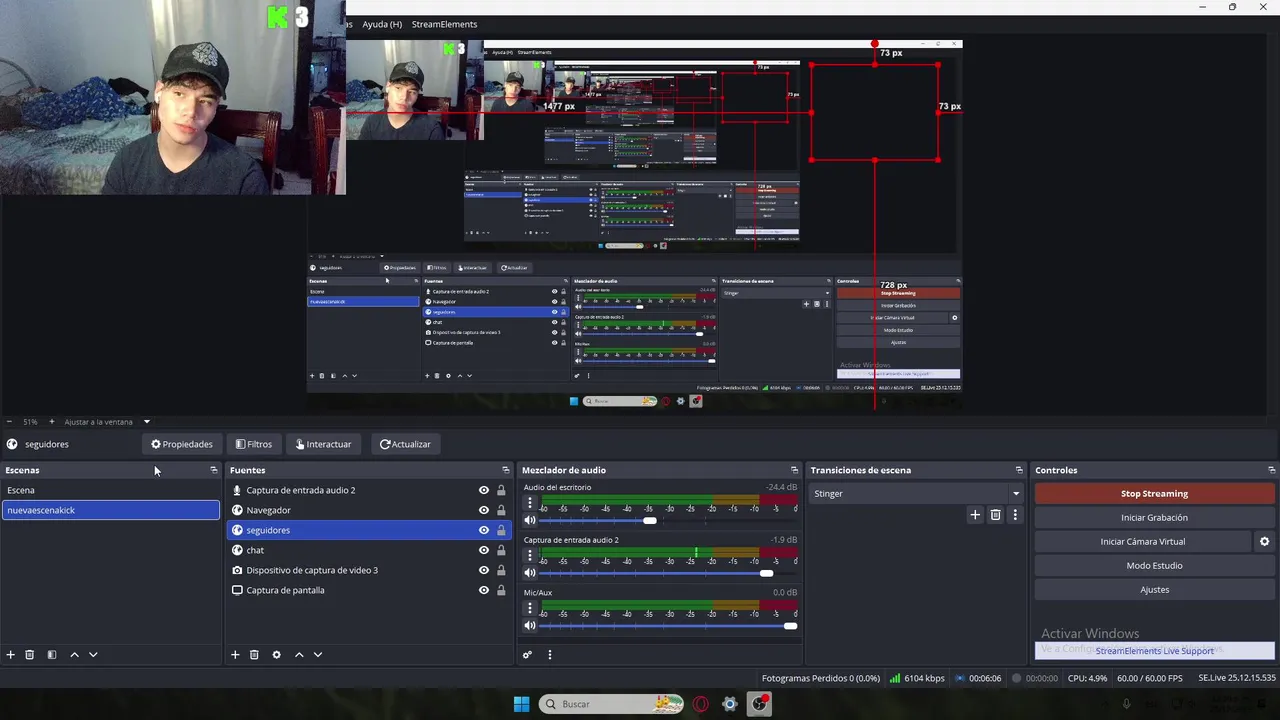This screenshot has width=1280, height=720.
Task: Click Iniciar Grabación button
Action: [1154, 517]
